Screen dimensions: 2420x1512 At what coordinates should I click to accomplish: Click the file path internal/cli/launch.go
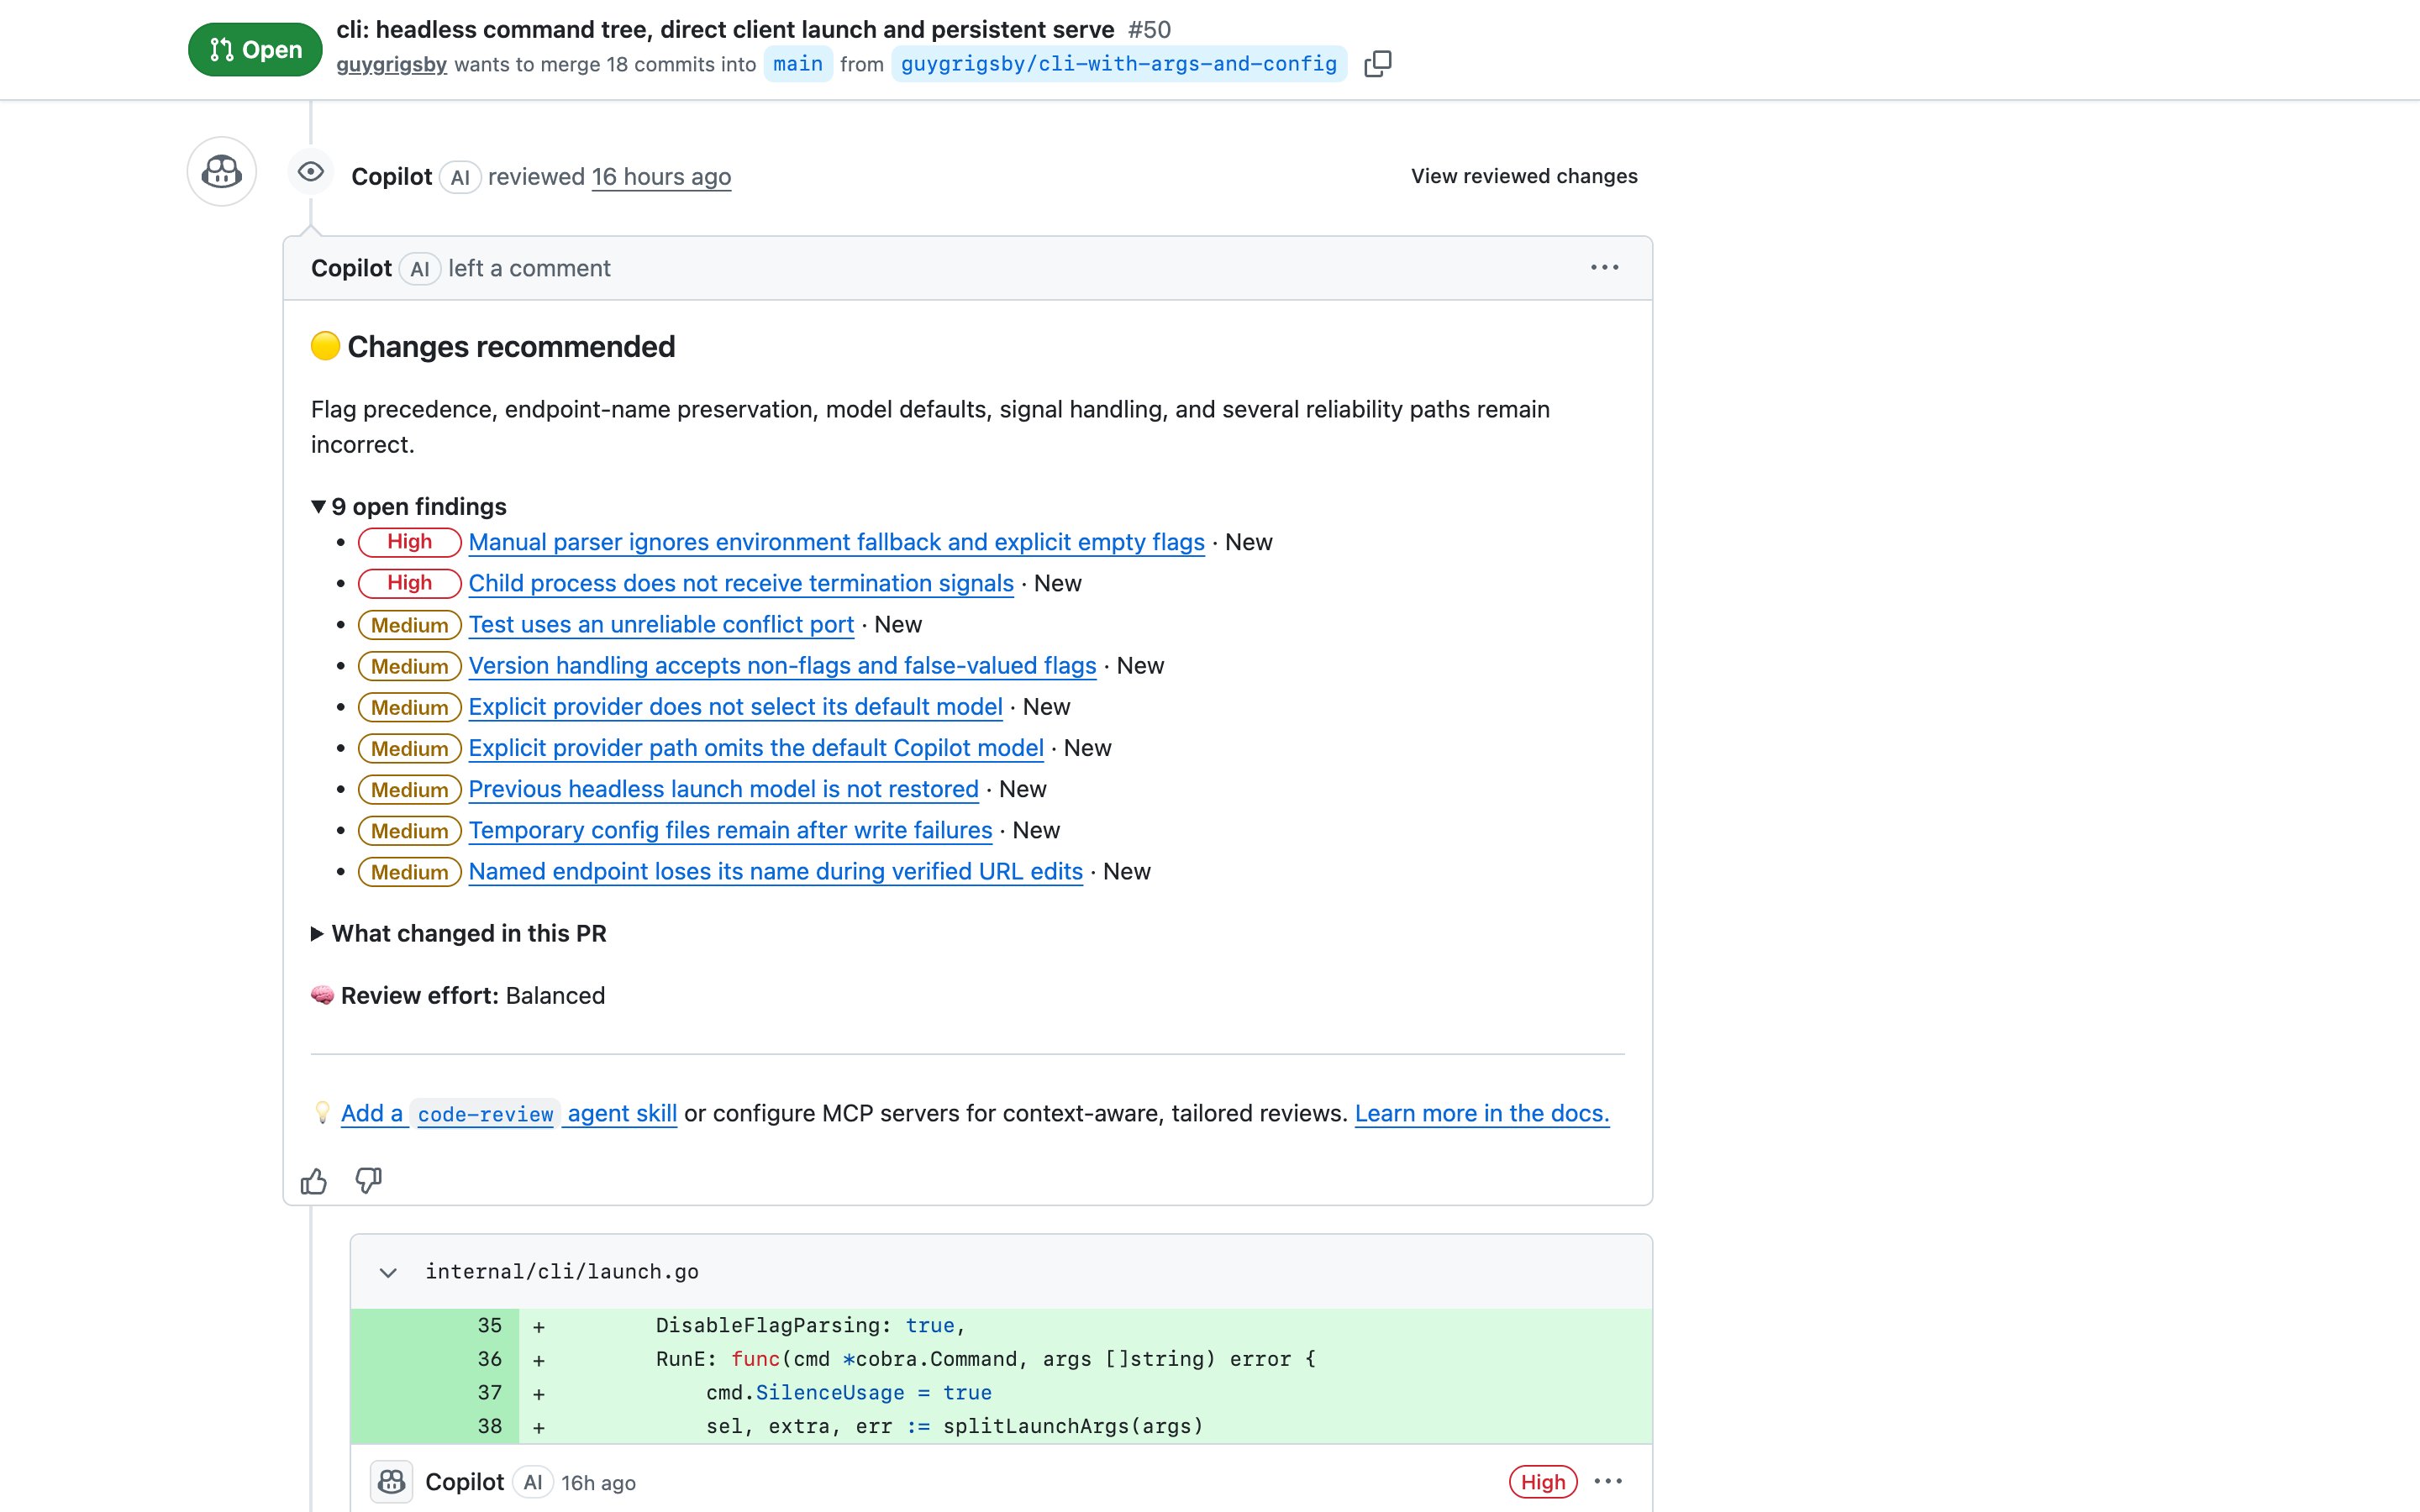tap(562, 1272)
